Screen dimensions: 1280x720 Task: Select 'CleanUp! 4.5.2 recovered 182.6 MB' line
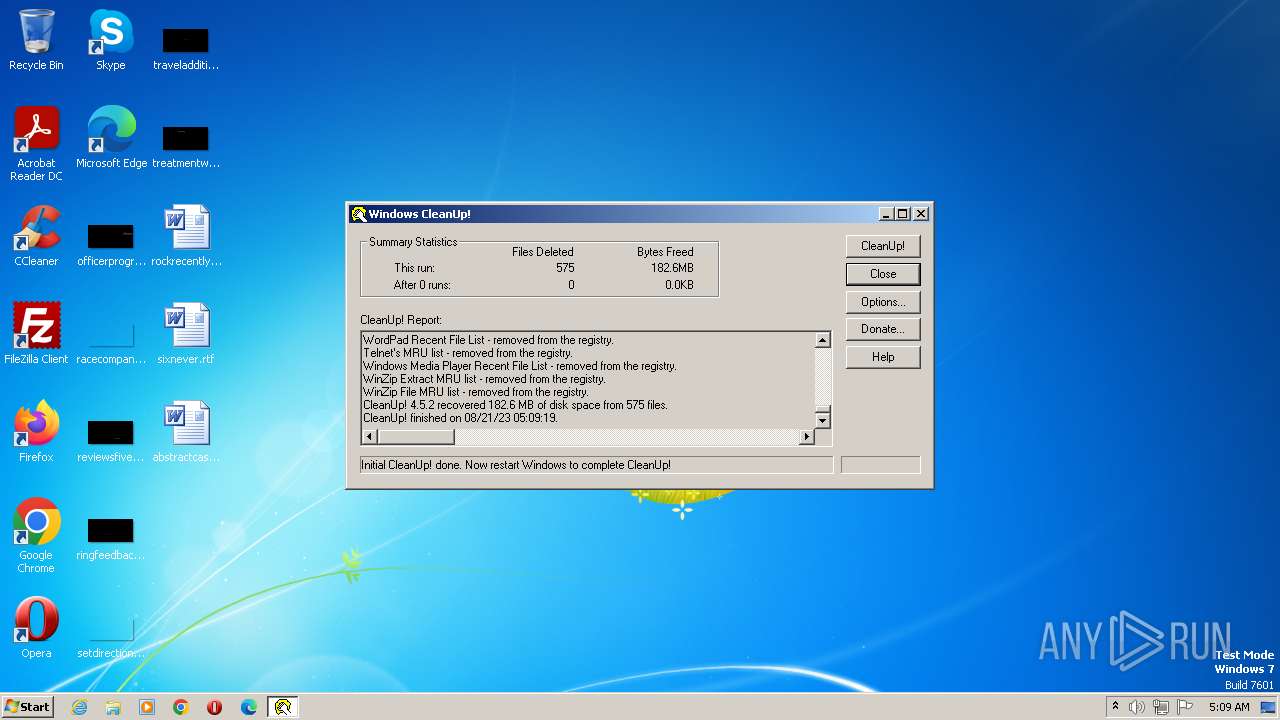pyautogui.click(x=515, y=405)
